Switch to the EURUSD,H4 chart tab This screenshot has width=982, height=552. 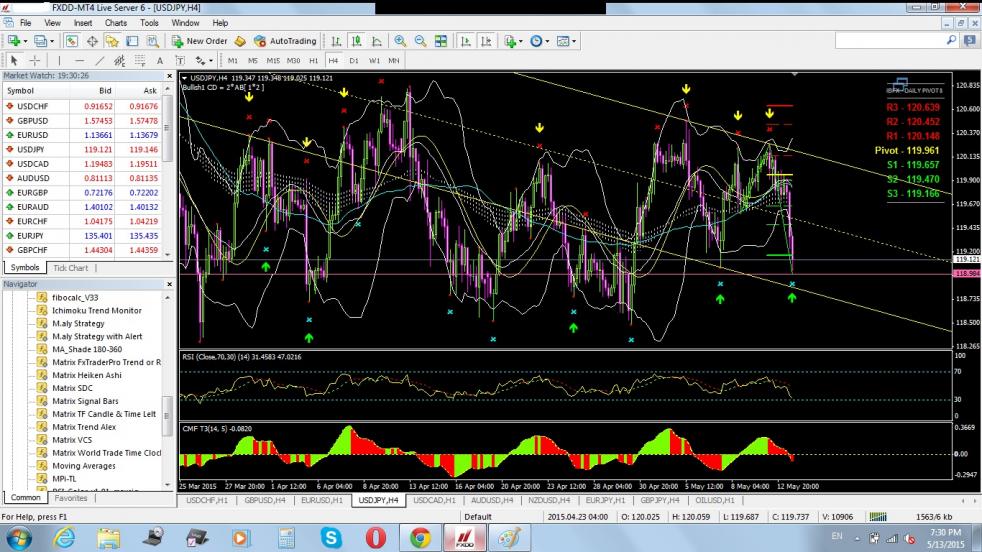321,499
